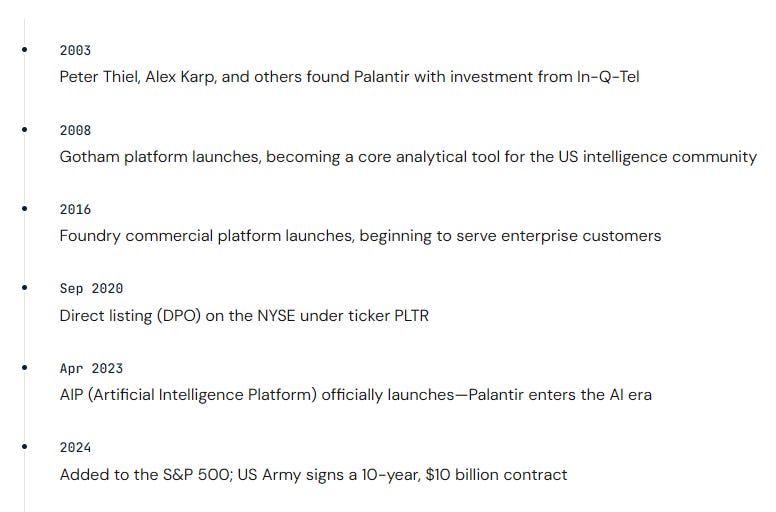Viewport: 776px width, 512px height.
Task: Select the 2016 year label
Action: tap(75, 209)
